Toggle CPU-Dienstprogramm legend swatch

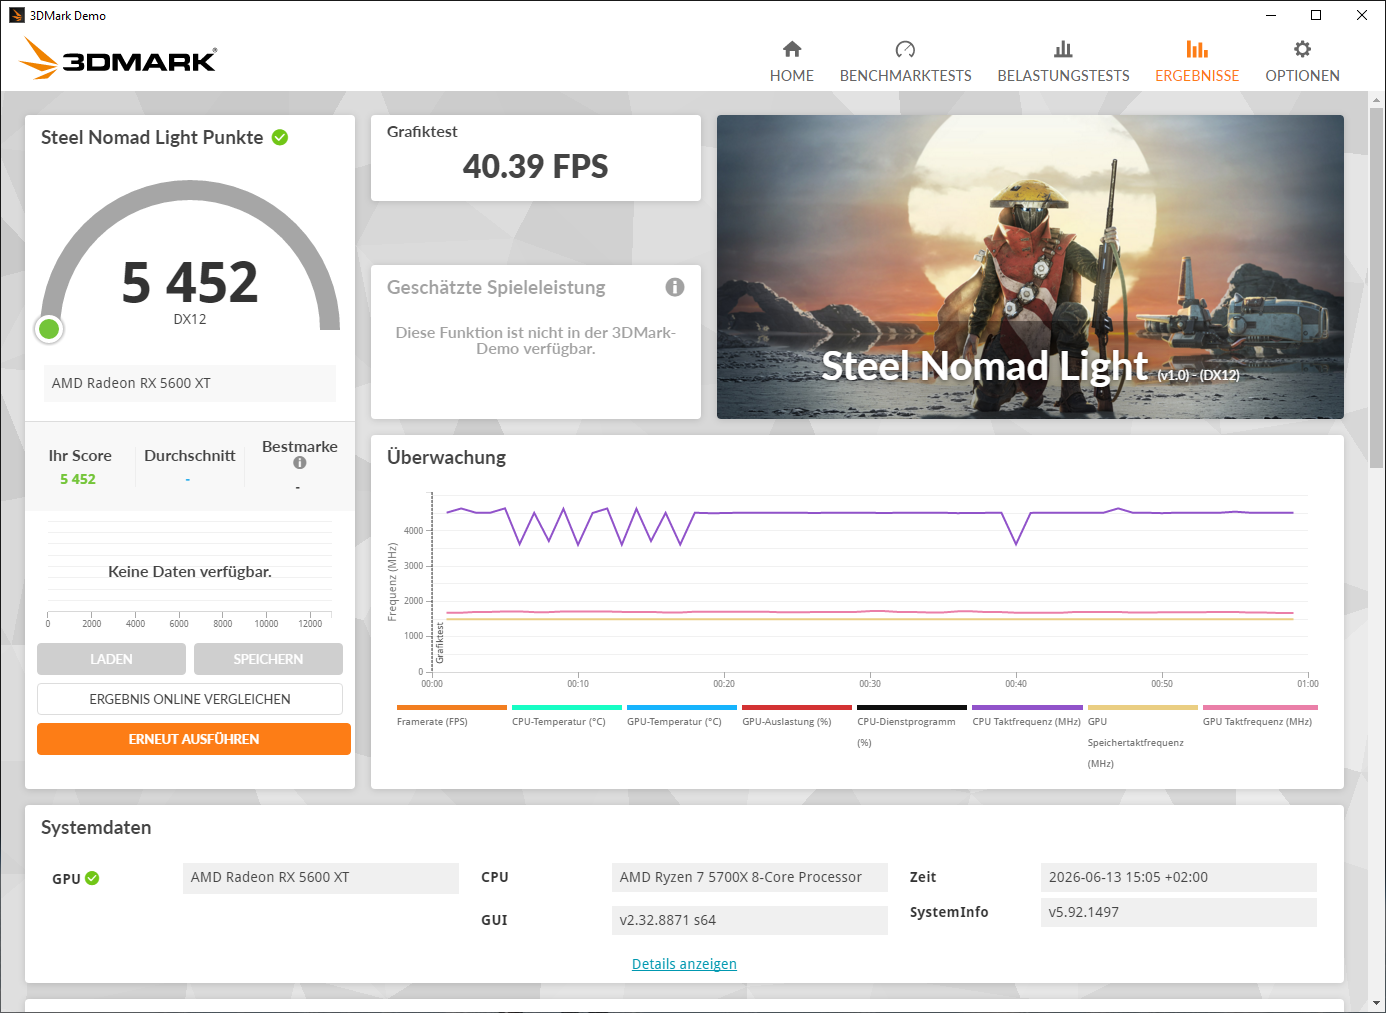point(912,707)
